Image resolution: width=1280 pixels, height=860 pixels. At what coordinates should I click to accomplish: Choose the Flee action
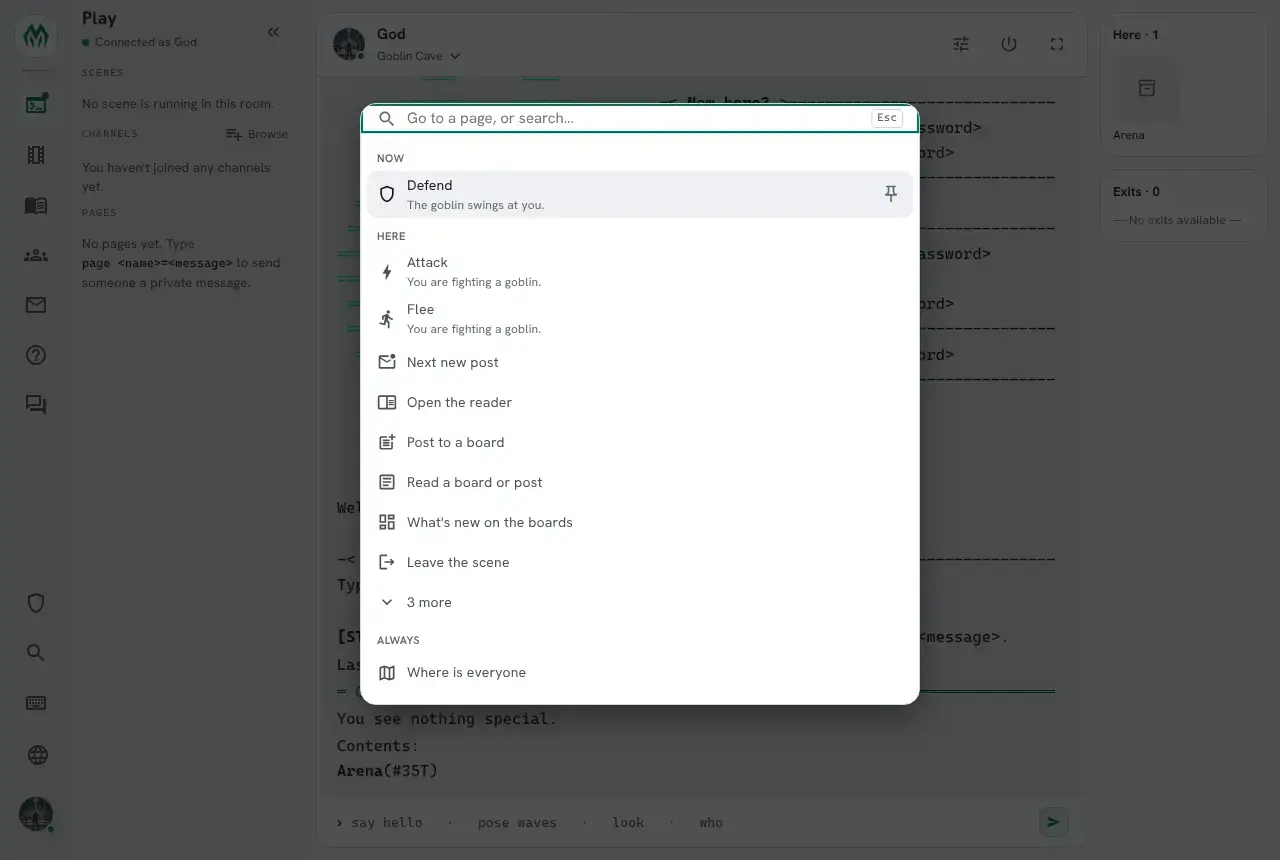639,318
